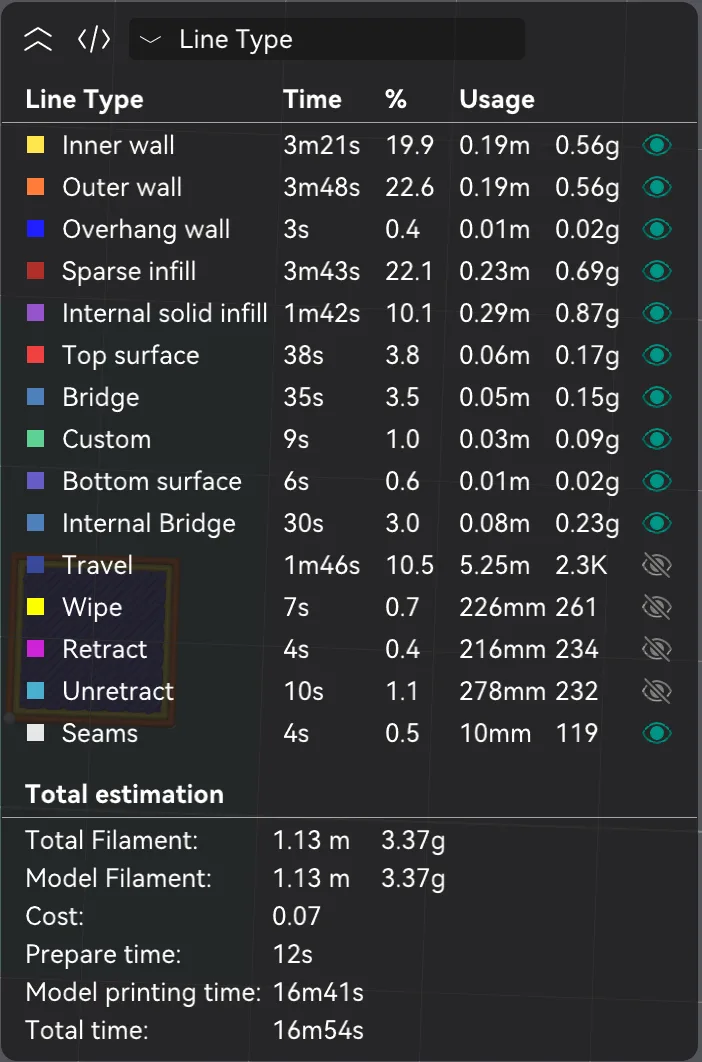Click the green Custom color swatch
This screenshot has height=1062, width=702.
35,439
